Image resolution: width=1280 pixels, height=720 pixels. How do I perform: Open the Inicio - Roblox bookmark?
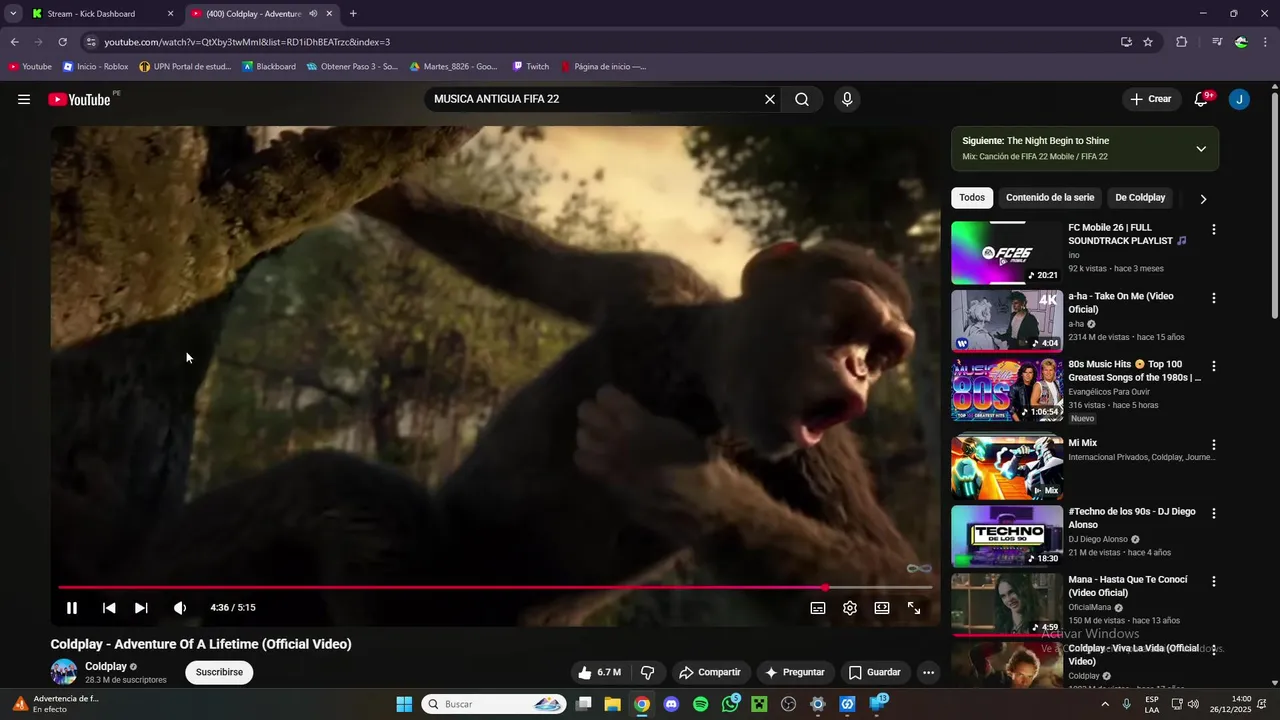(x=96, y=67)
